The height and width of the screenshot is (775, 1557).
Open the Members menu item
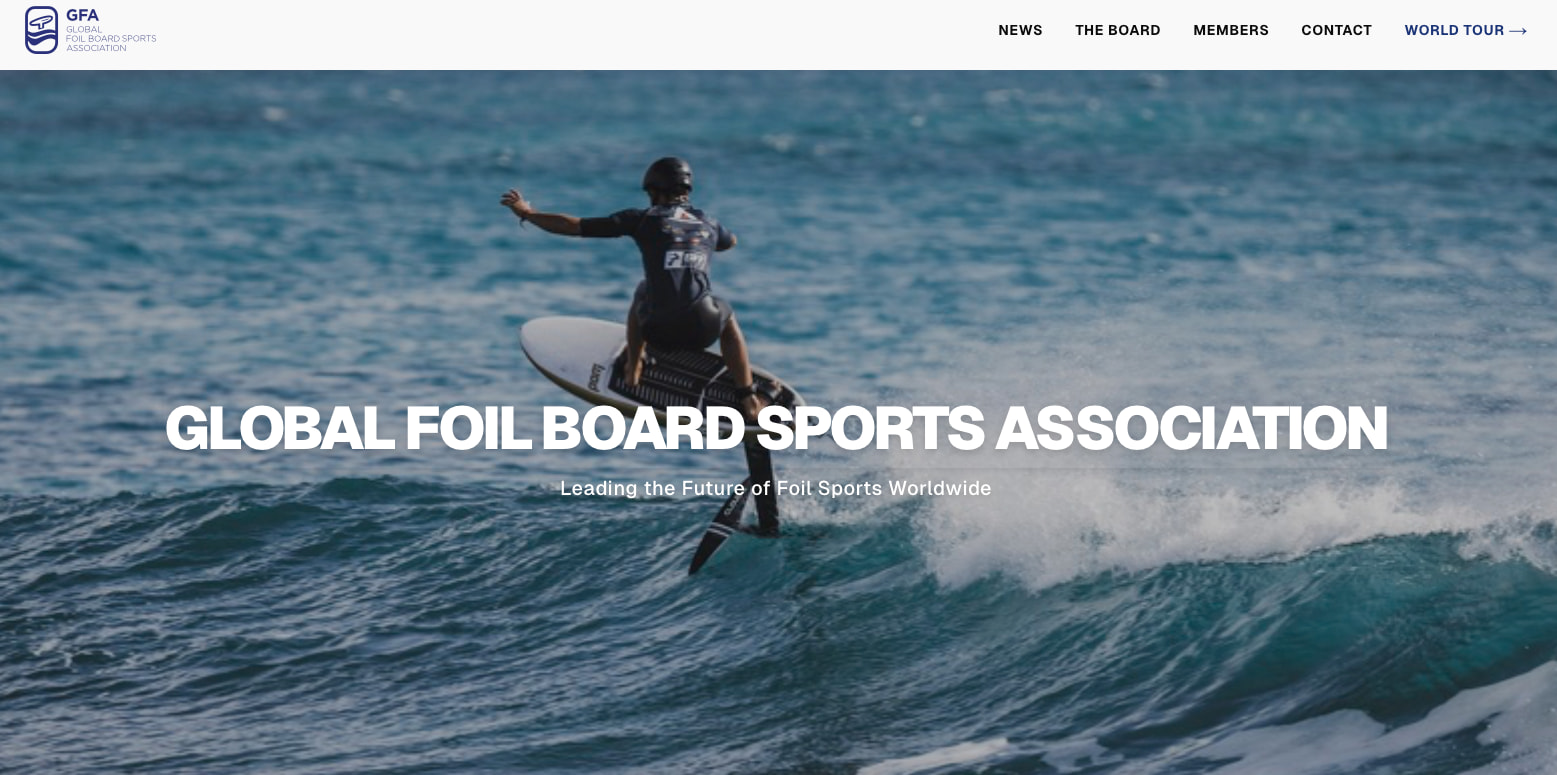point(1231,30)
